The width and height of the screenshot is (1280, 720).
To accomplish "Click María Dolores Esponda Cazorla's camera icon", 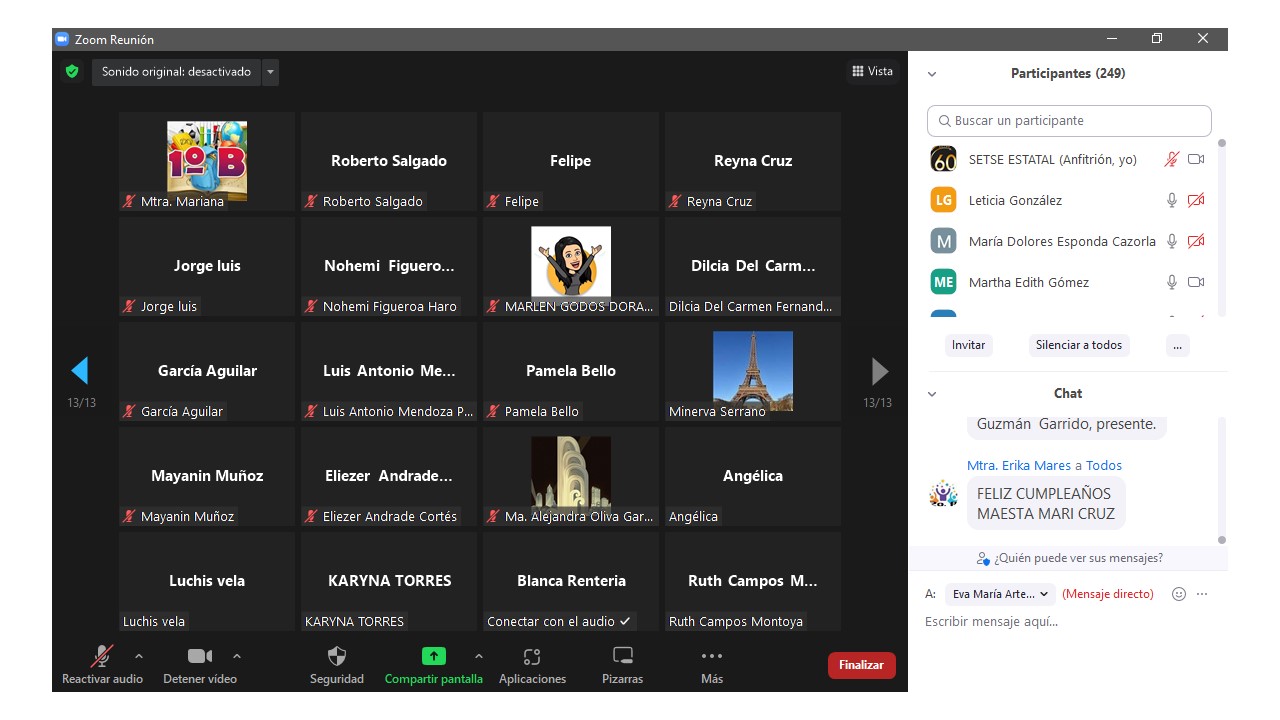I will (x=1196, y=241).
